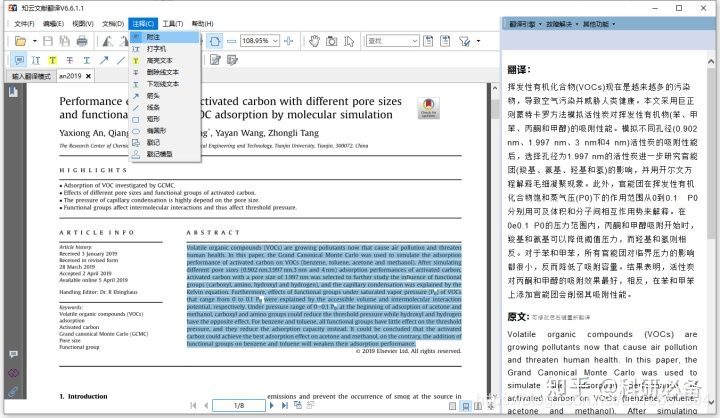Screen dimensions: 720x418
Task: Click the fit page icon
Action: point(214,41)
